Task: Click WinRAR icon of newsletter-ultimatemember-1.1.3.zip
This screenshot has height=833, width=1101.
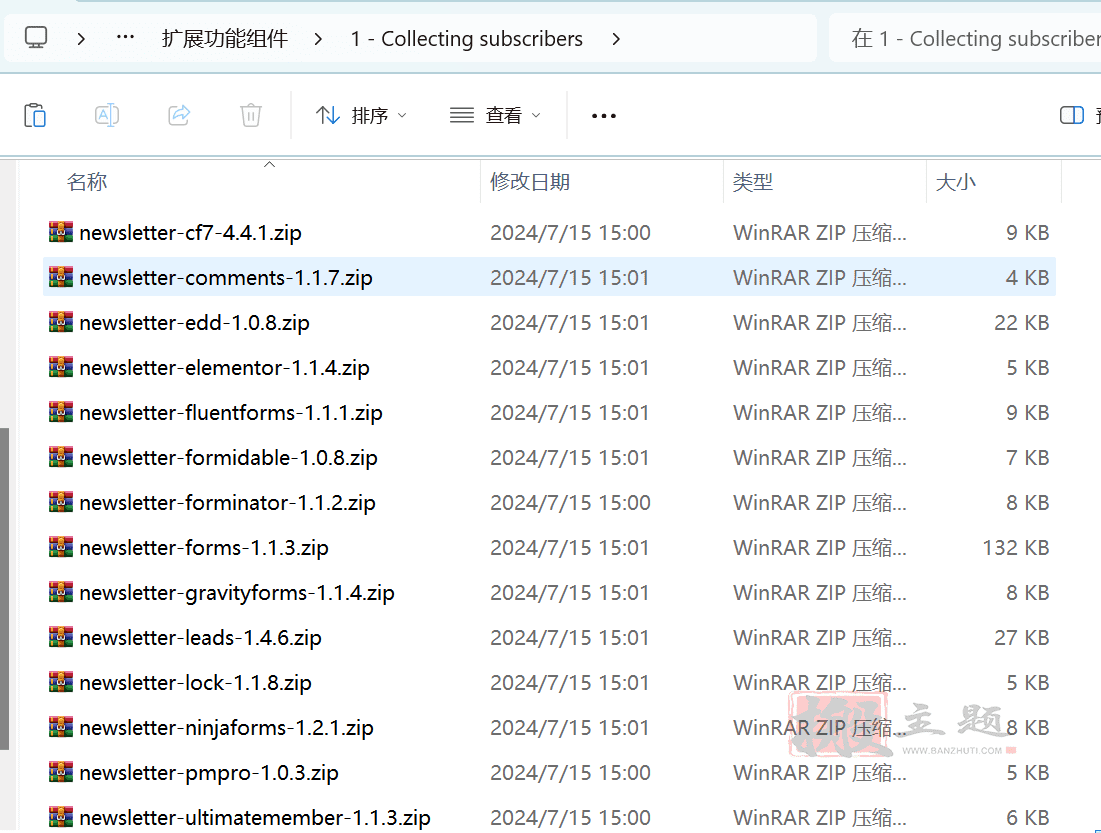Action: click(x=61, y=816)
